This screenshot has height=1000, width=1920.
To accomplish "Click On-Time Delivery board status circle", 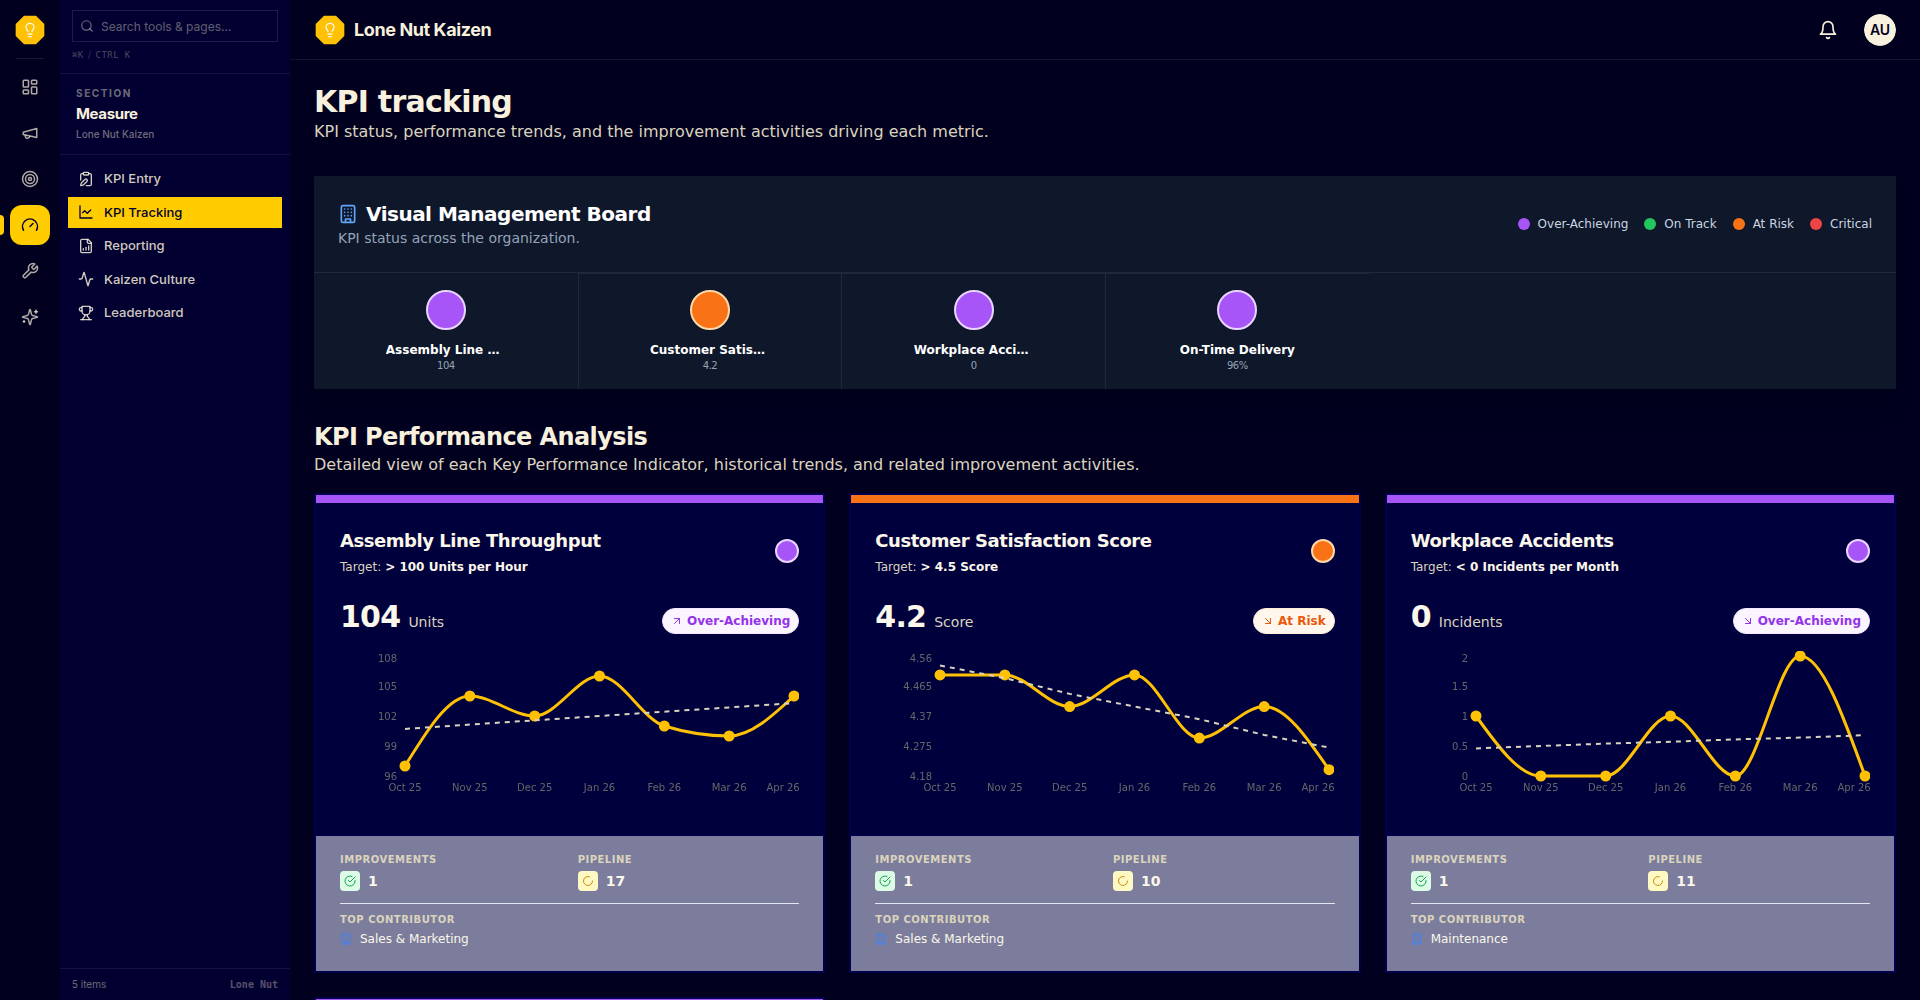I will tap(1237, 310).
